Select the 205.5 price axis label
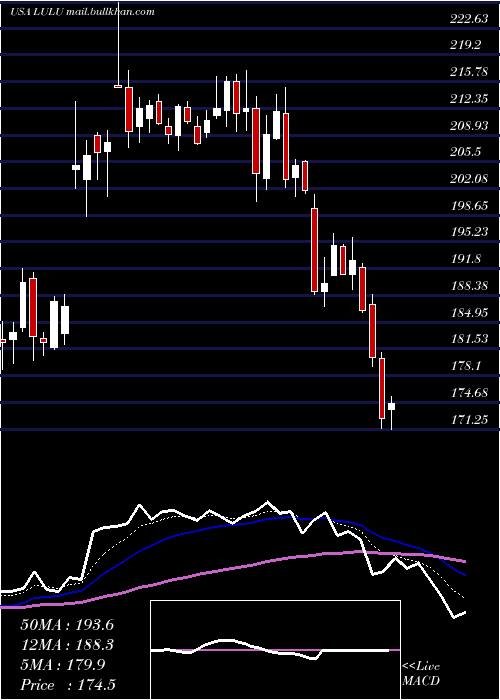Image resolution: width=500 pixels, height=700 pixels. 466,152
